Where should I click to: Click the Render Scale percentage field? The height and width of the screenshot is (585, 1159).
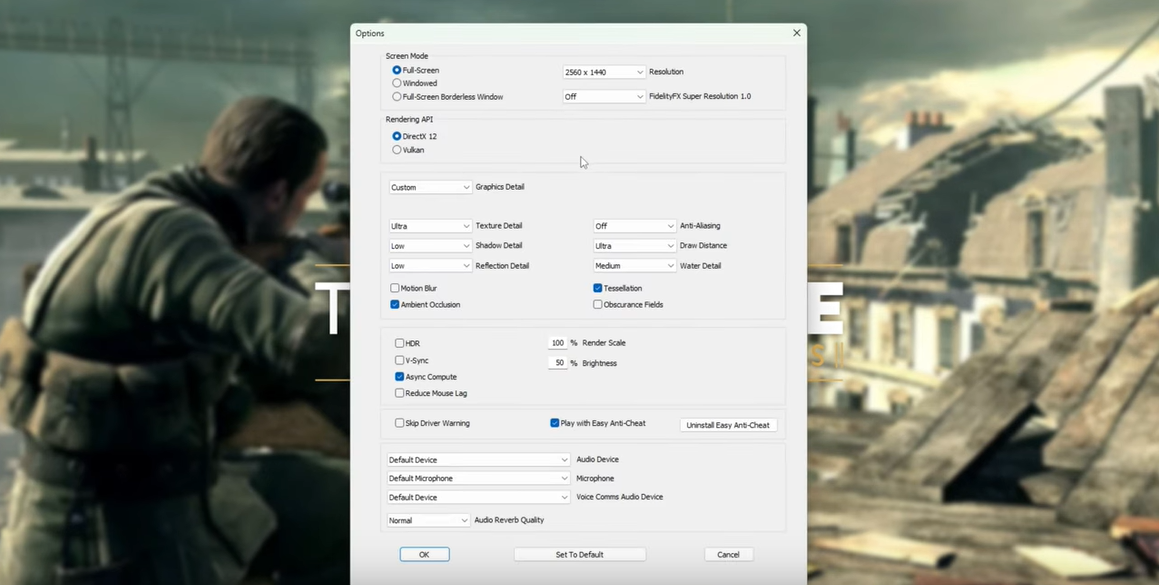pos(557,343)
